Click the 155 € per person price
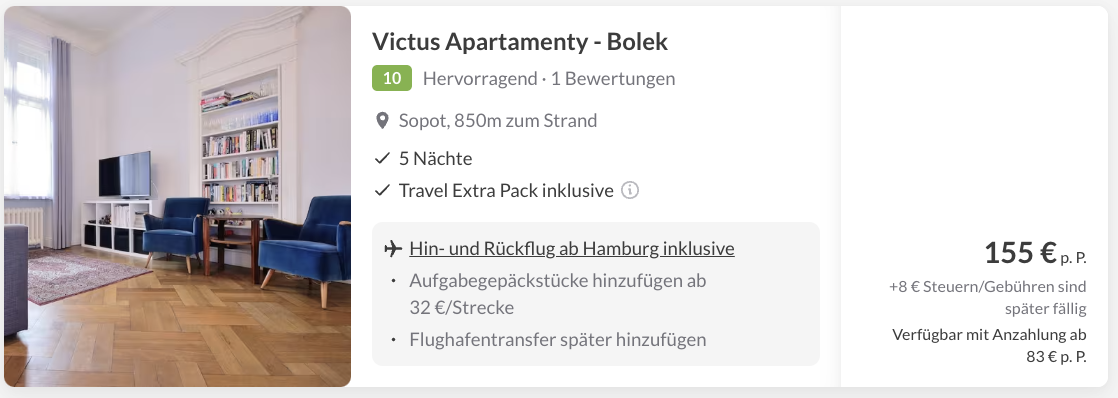Image resolution: width=1118 pixels, height=398 pixels. (1035, 252)
